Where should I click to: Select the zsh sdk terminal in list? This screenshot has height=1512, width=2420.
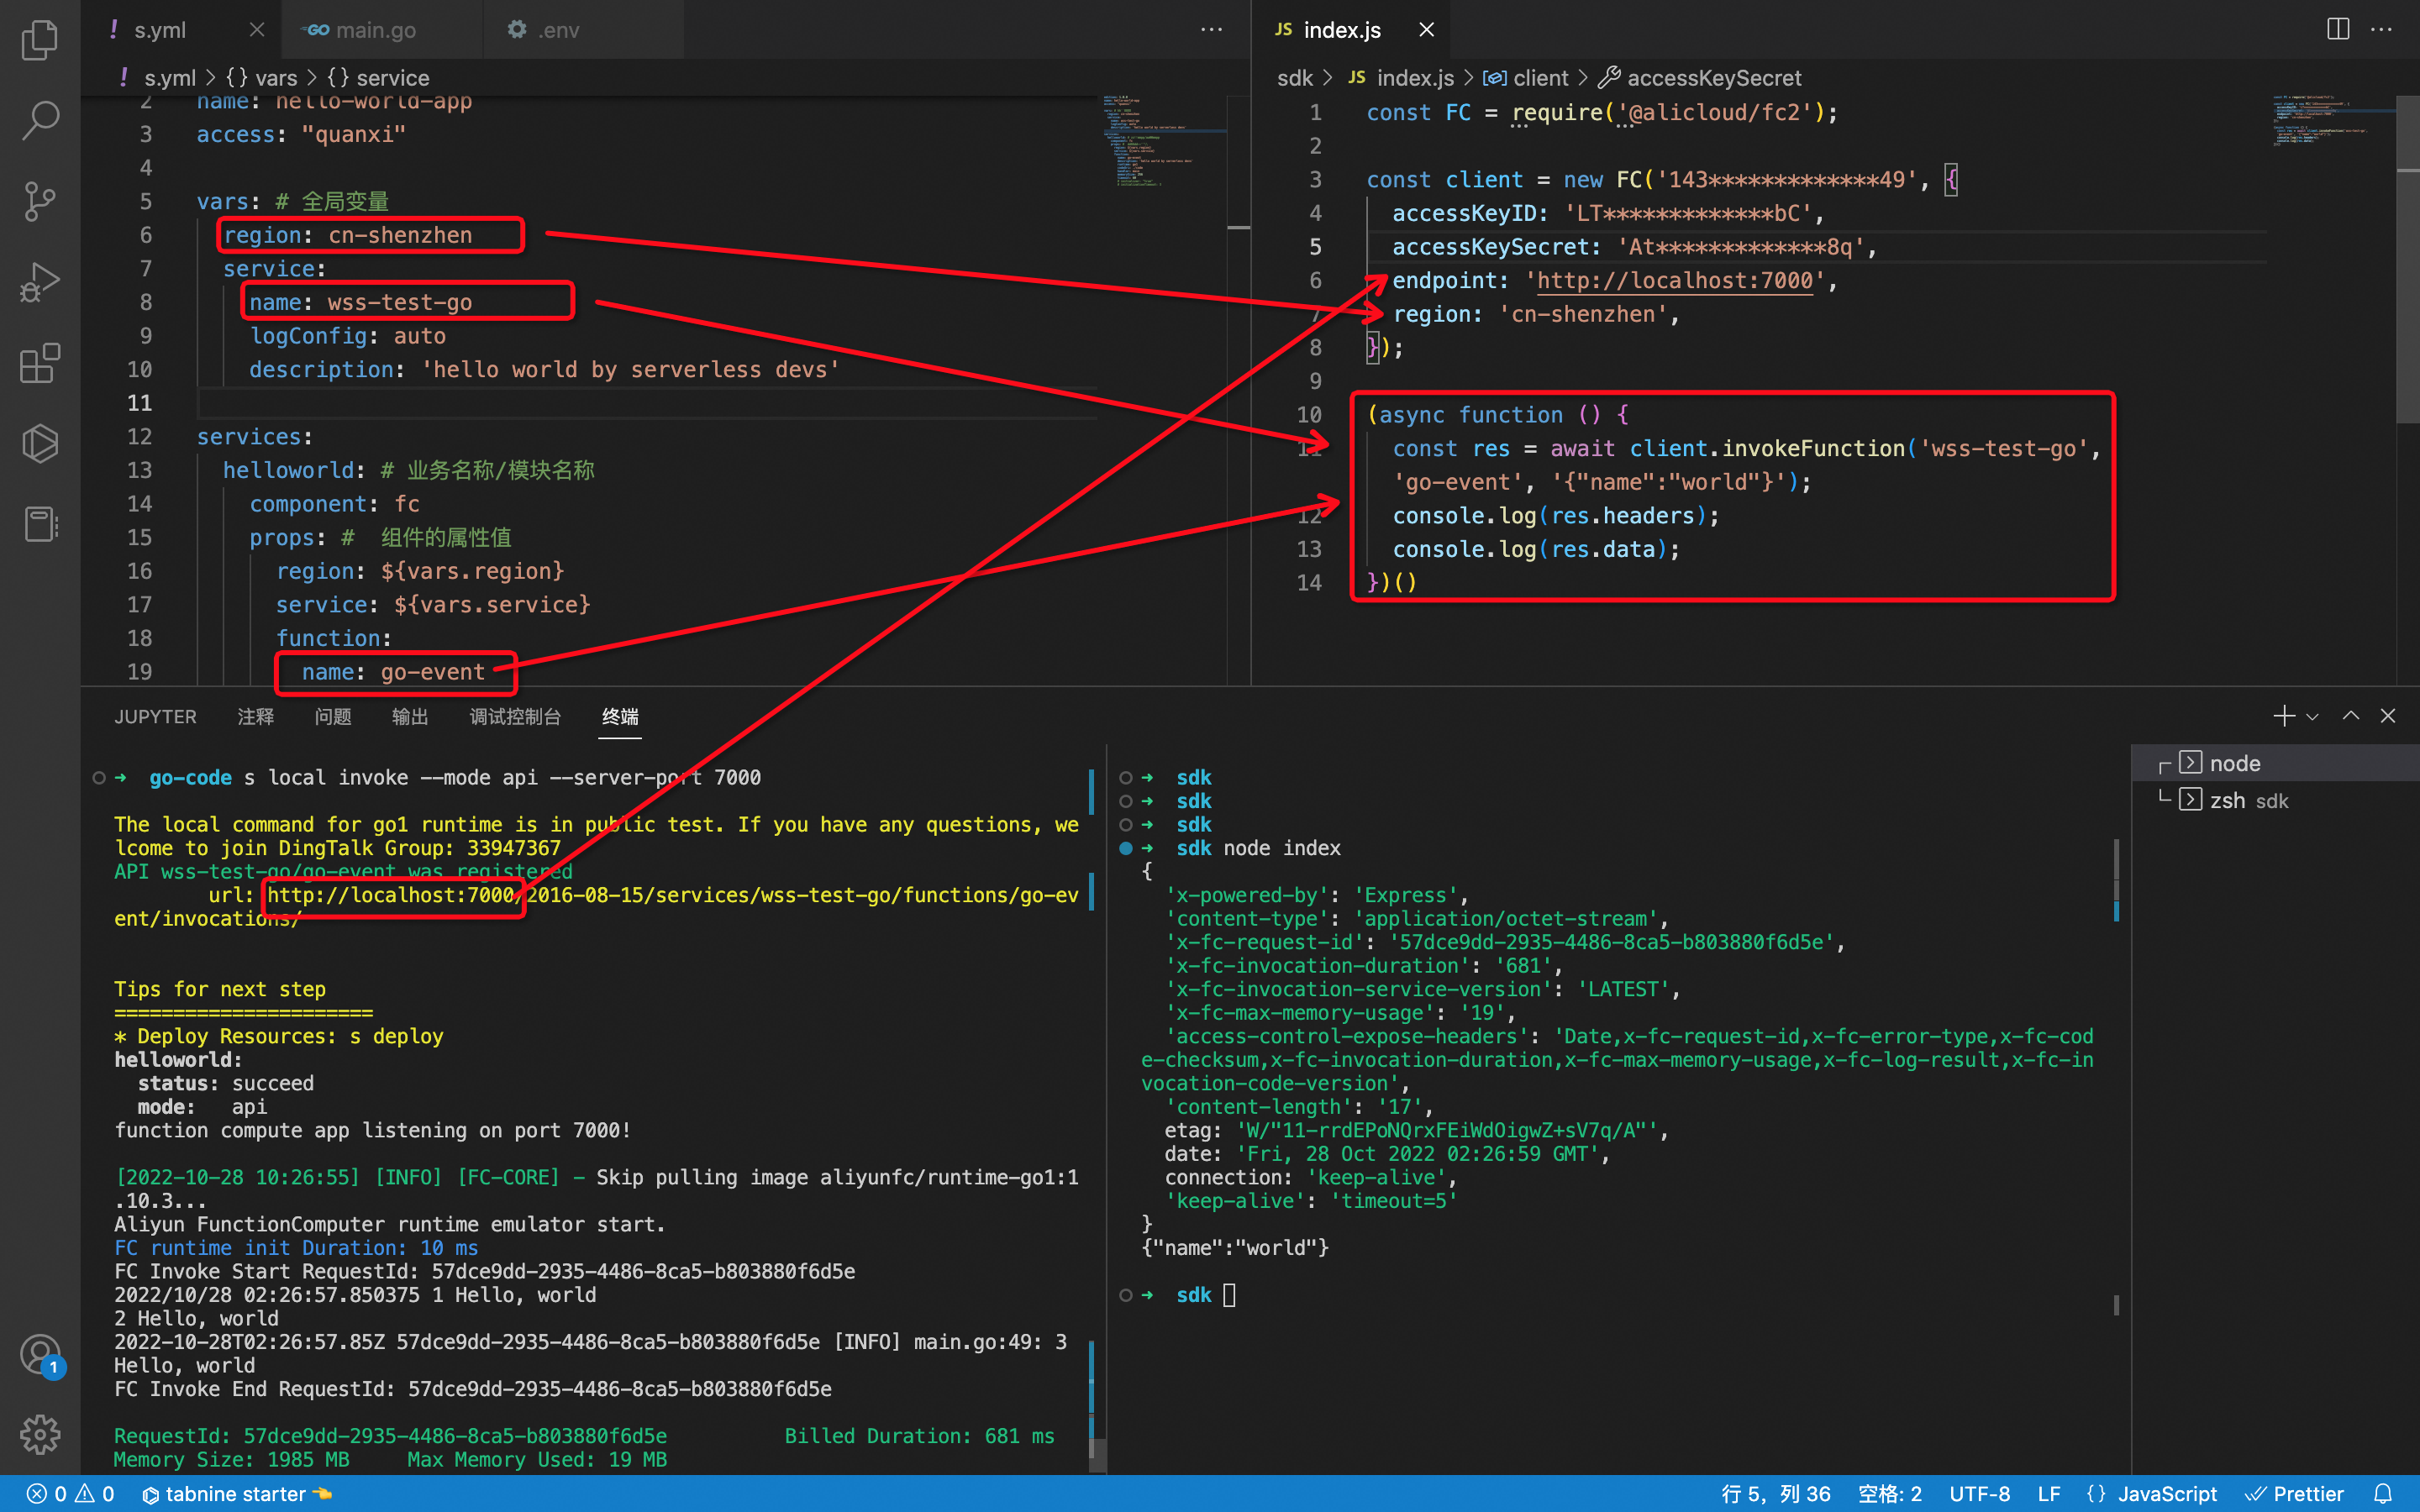pyautogui.click(x=2275, y=800)
